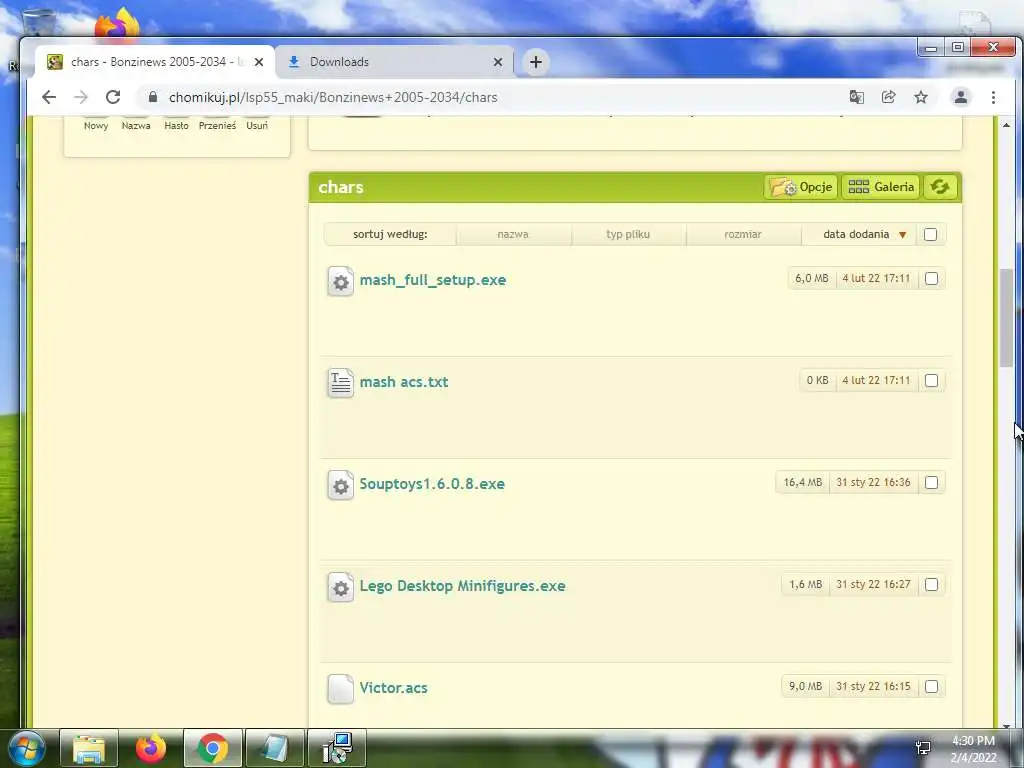Open the mash_full_setup.exe file link

(432, 280)
